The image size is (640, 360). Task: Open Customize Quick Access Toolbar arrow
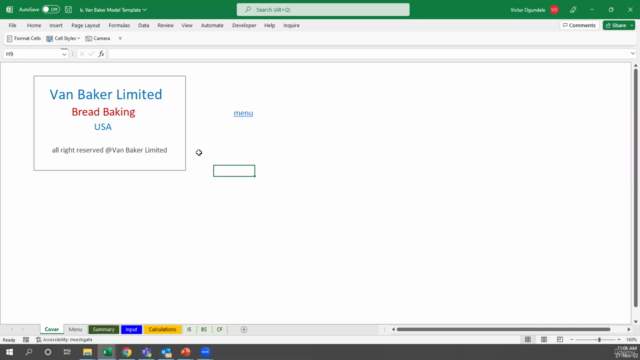(x=120, y=38)
